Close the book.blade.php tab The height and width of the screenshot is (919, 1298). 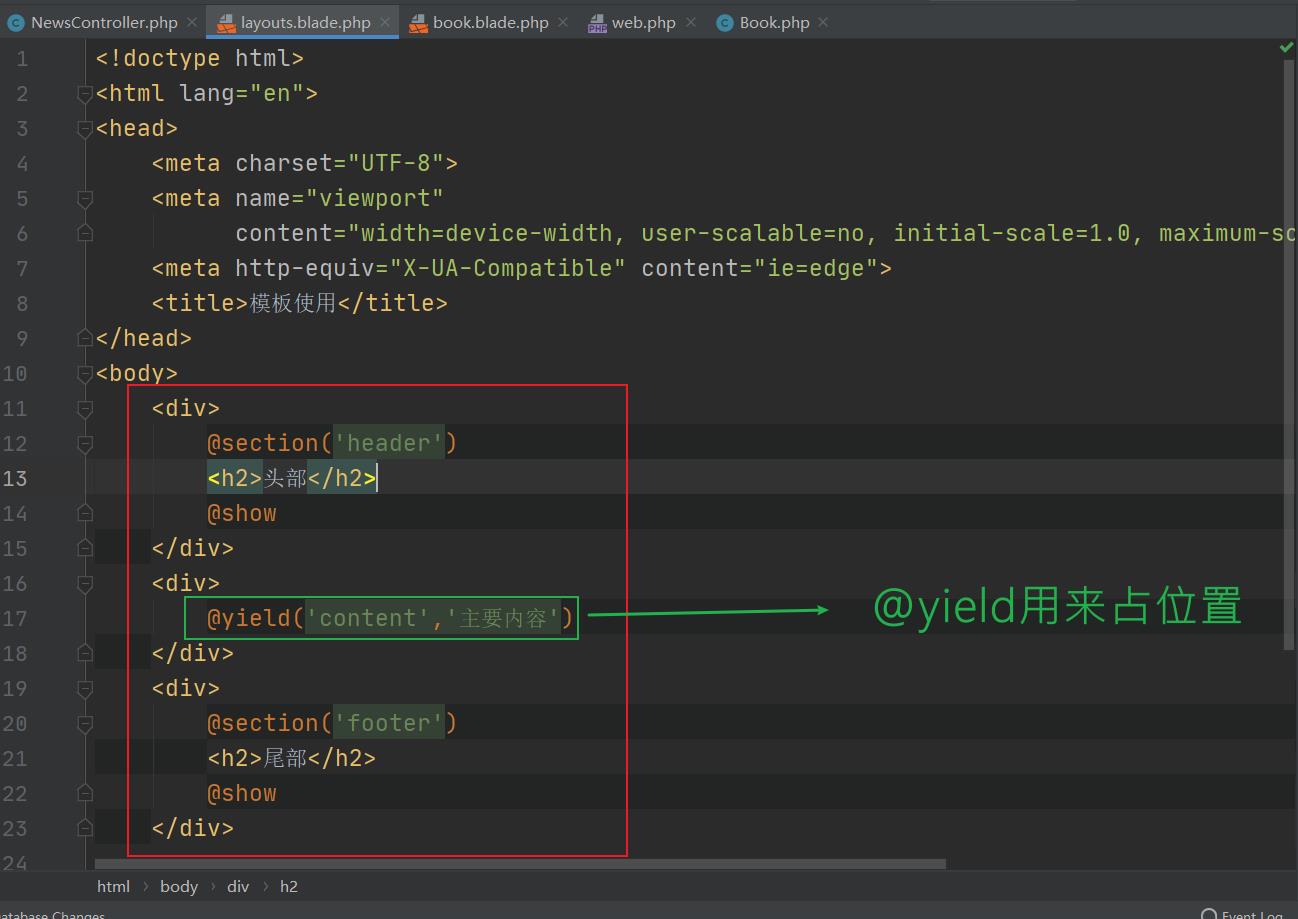(563, 22)
